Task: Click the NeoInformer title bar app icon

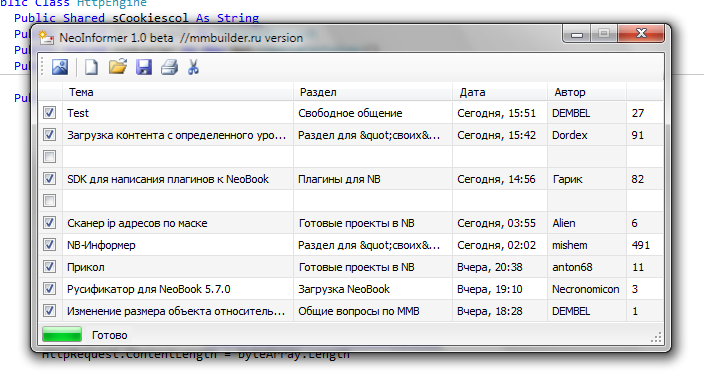Action: tap(46, 38)
